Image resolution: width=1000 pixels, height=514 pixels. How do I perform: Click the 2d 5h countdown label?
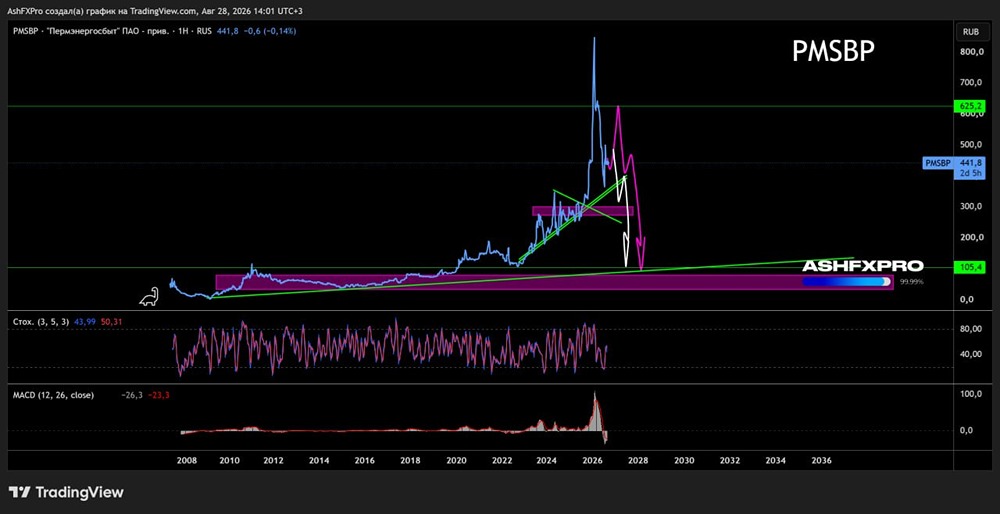tap(969, 174)
